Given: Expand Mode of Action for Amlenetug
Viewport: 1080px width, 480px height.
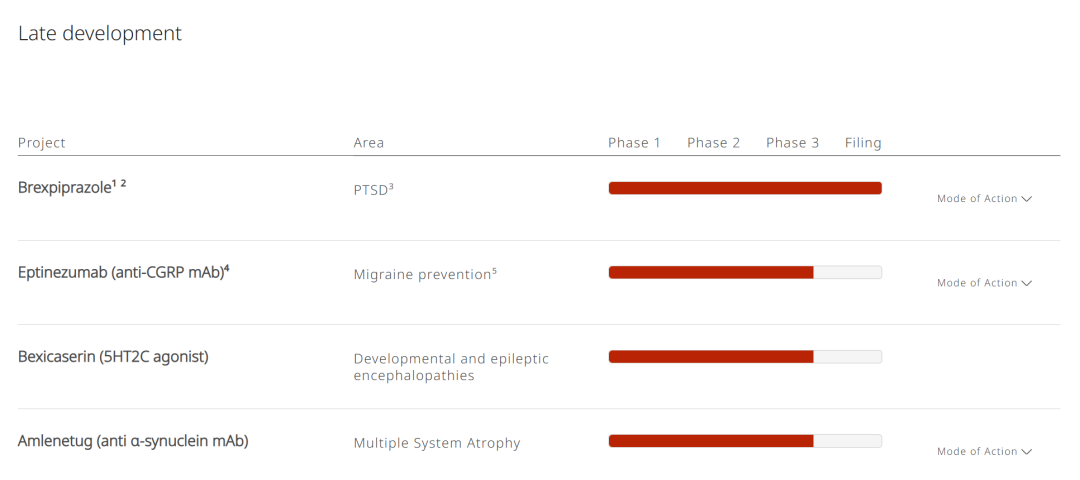Looking at the screenshot, I should coord(983,452).
